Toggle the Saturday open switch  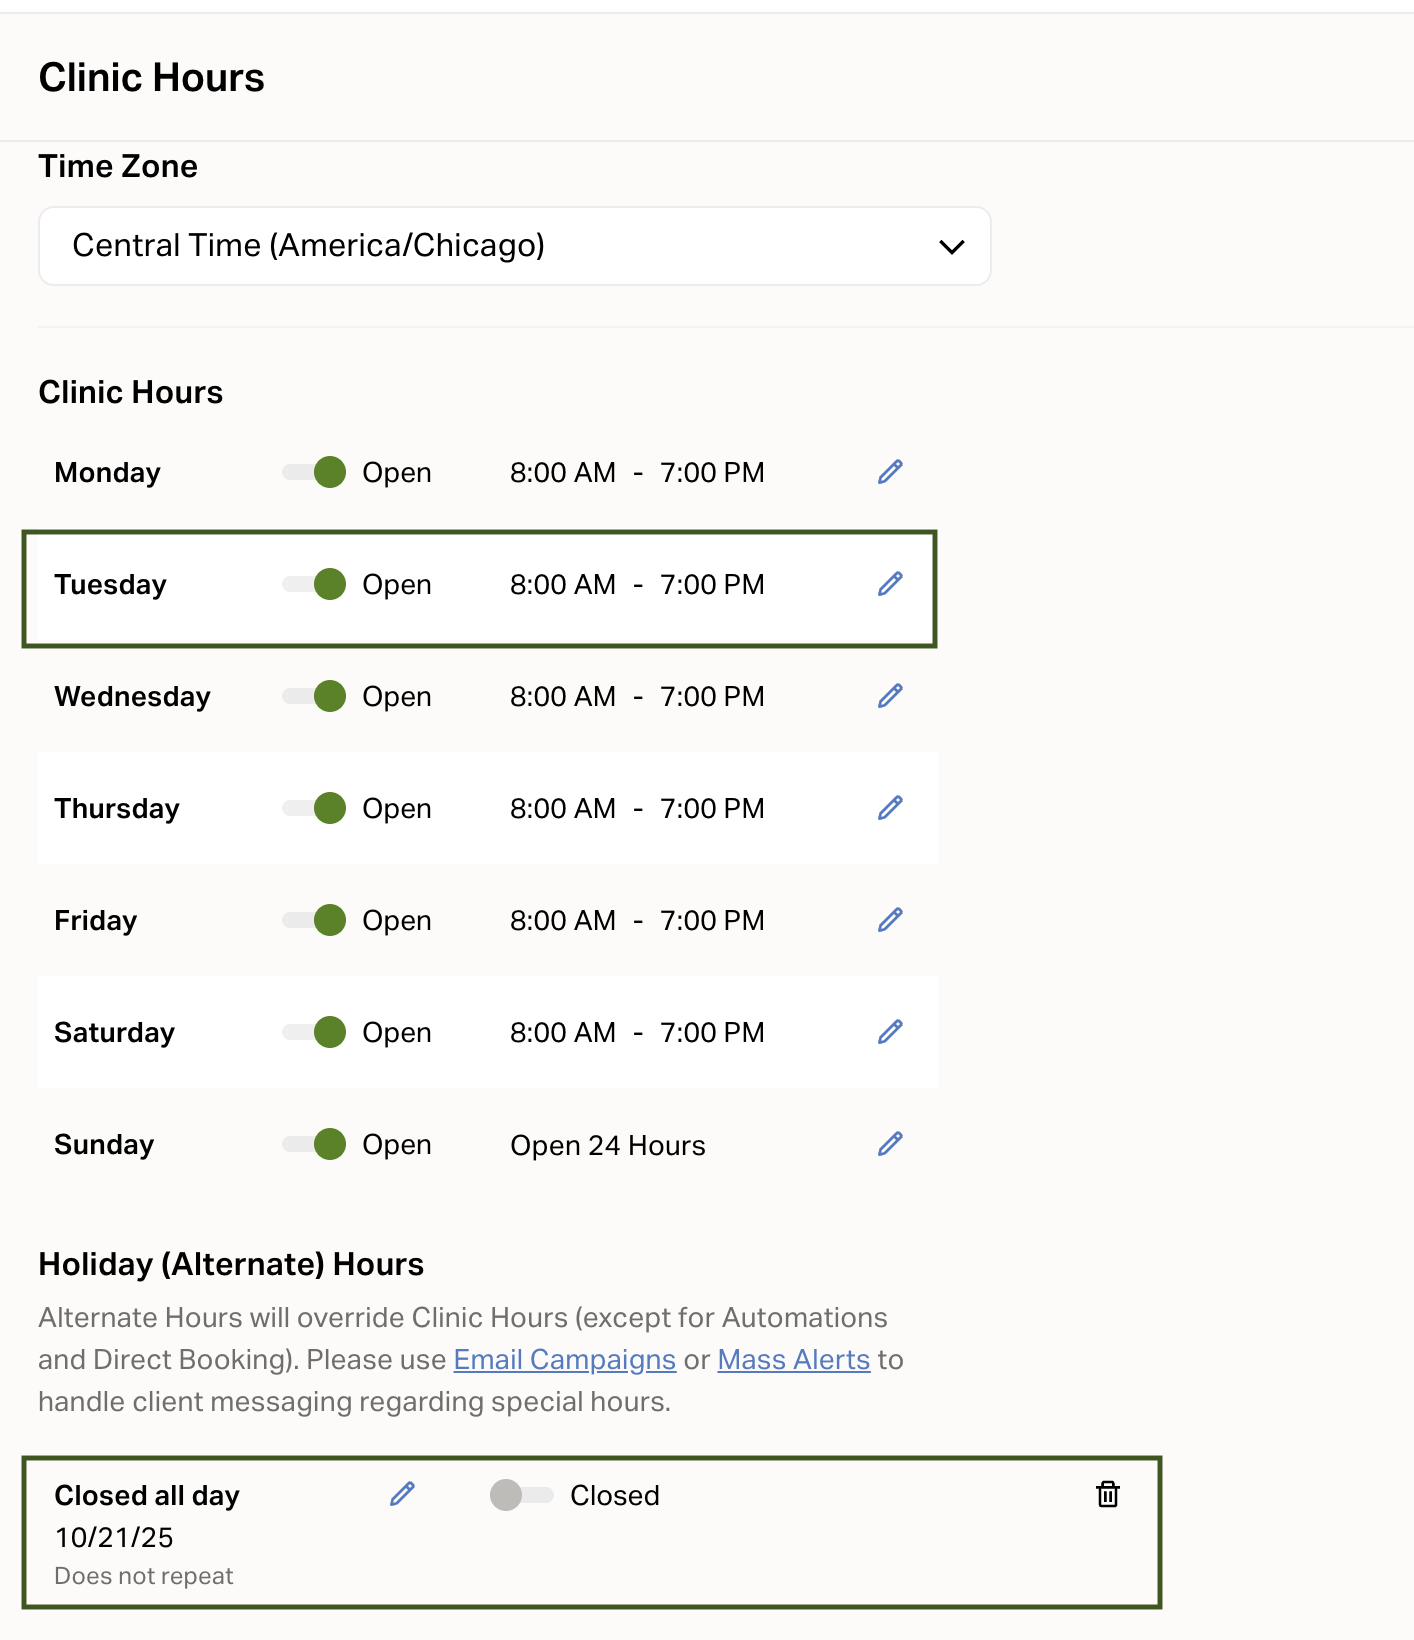(315, 1032)
